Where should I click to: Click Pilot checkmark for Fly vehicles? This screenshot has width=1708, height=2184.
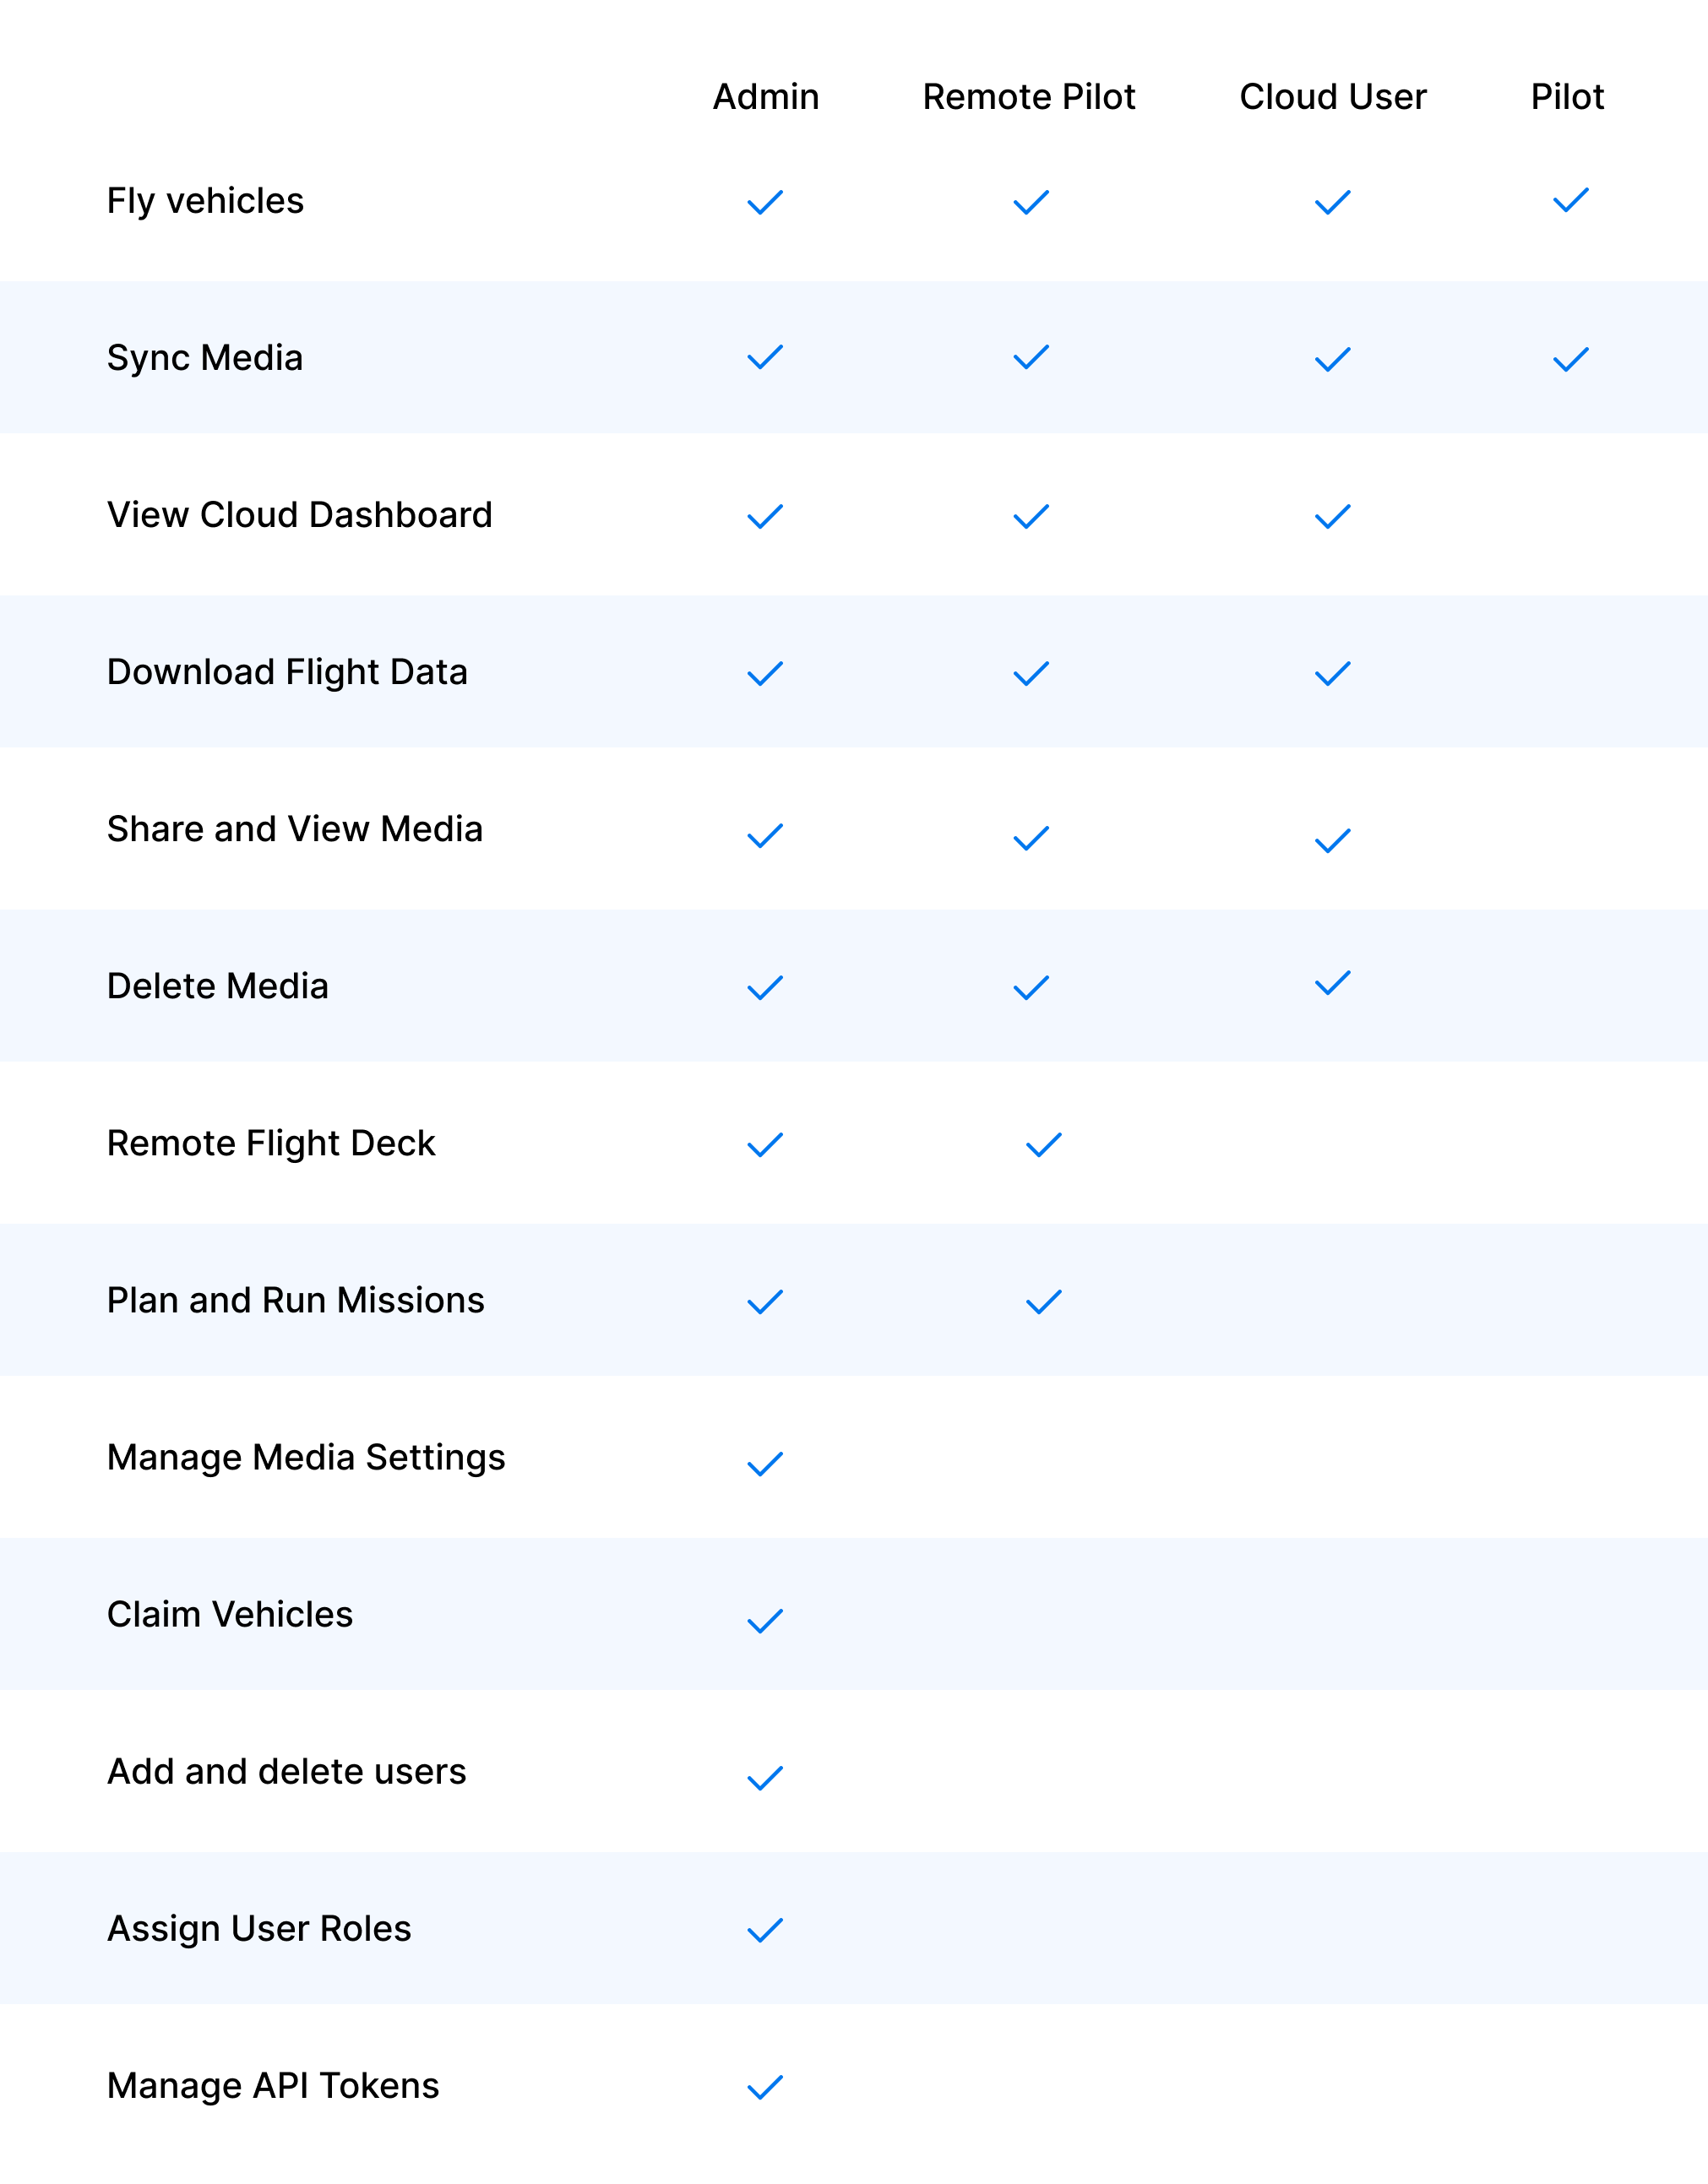pos(1571,200)
